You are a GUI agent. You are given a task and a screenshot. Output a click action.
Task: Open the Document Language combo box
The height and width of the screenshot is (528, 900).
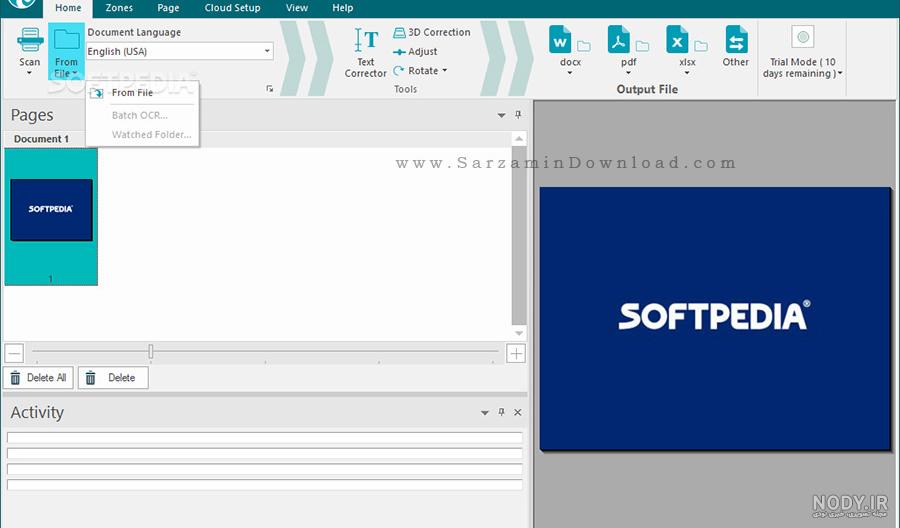(x=180, y=51)
